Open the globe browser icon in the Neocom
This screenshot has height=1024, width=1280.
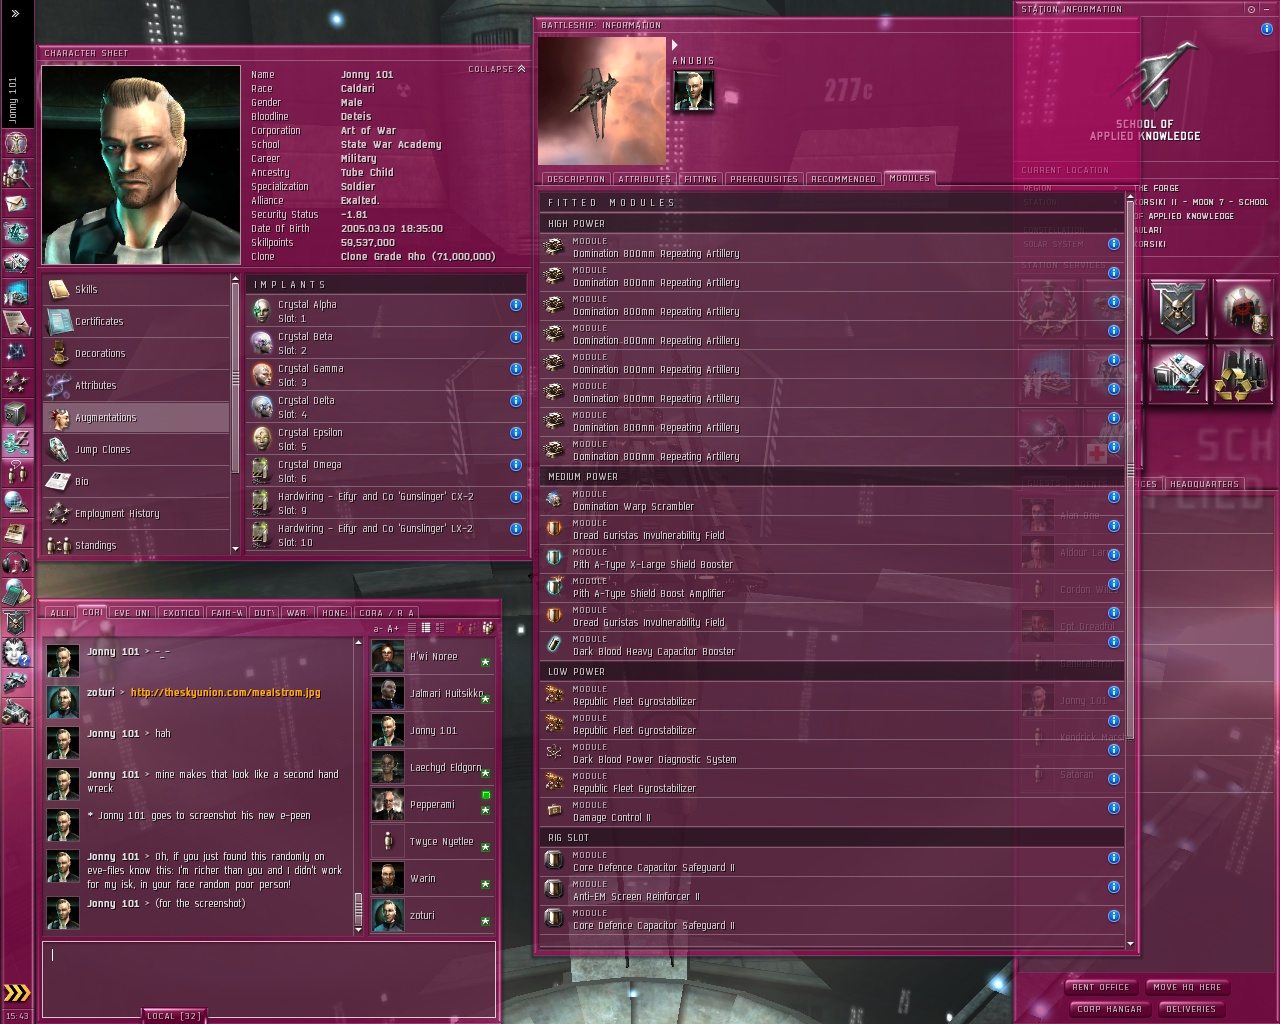click(x=16, y=502)
